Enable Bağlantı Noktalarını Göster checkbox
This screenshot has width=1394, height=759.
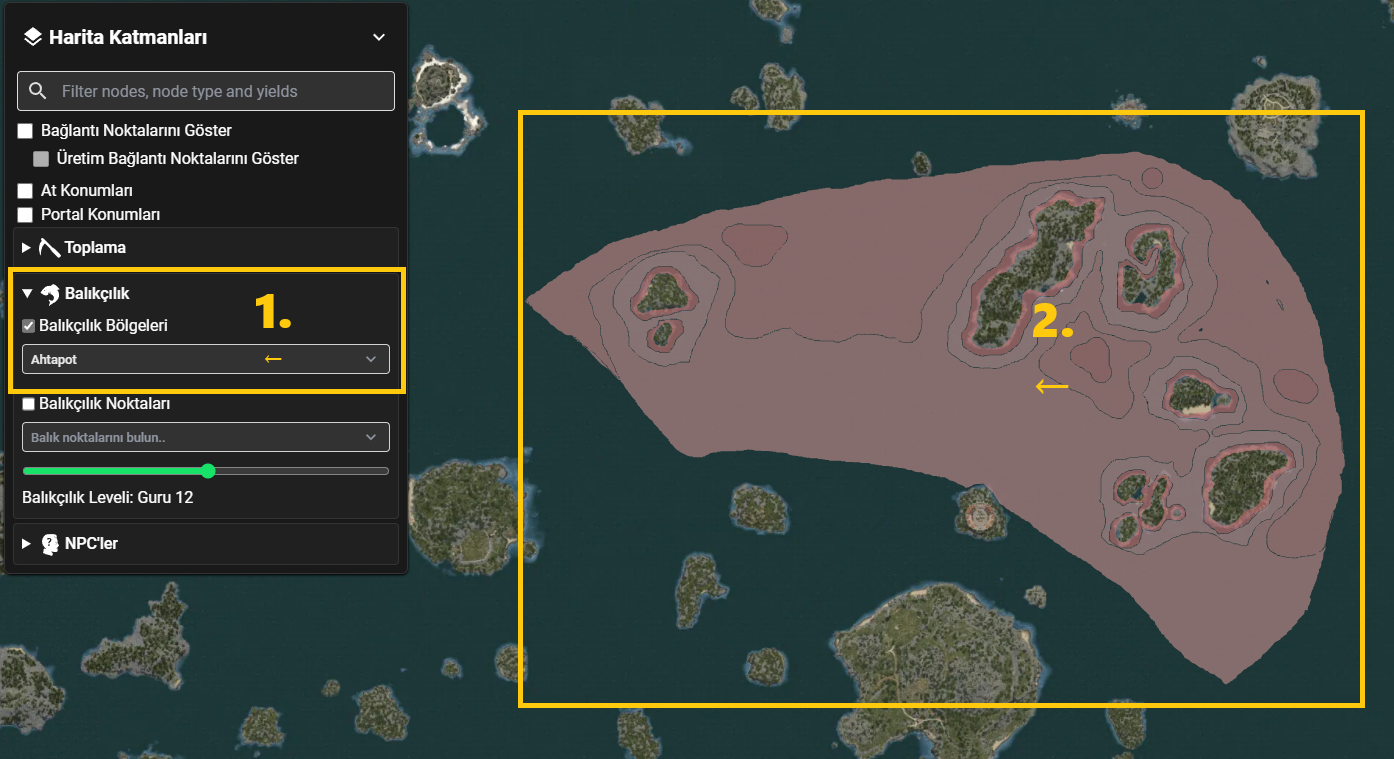tap(26, 131)
